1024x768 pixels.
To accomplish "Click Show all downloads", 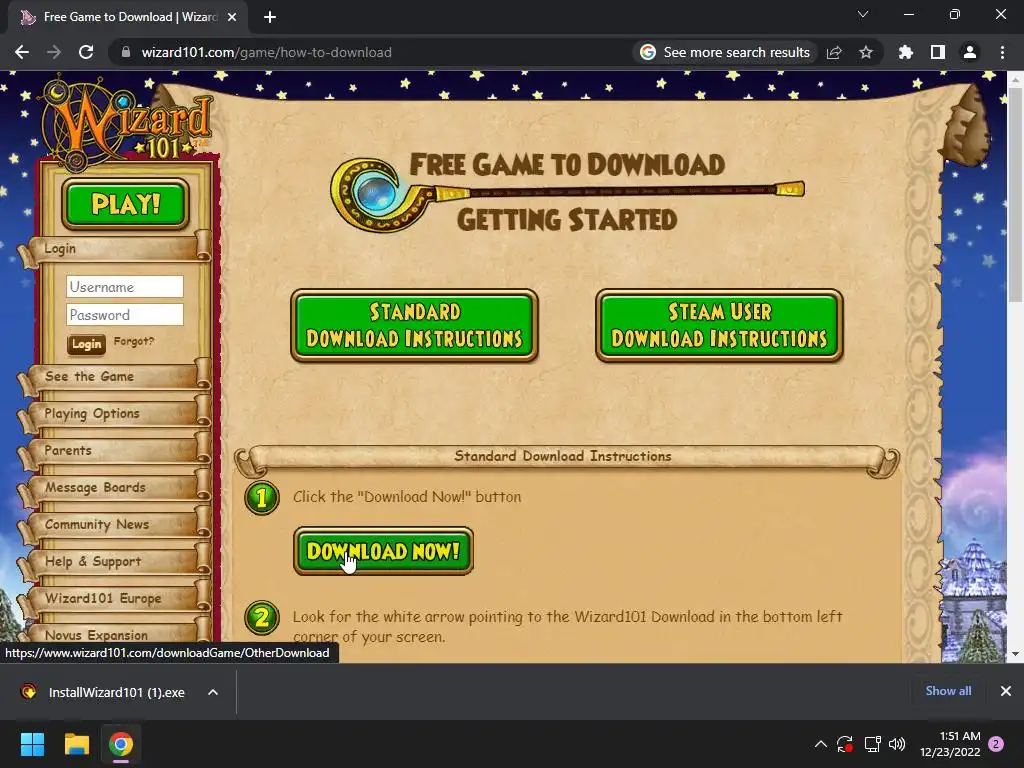I will [x=948, y=691].
